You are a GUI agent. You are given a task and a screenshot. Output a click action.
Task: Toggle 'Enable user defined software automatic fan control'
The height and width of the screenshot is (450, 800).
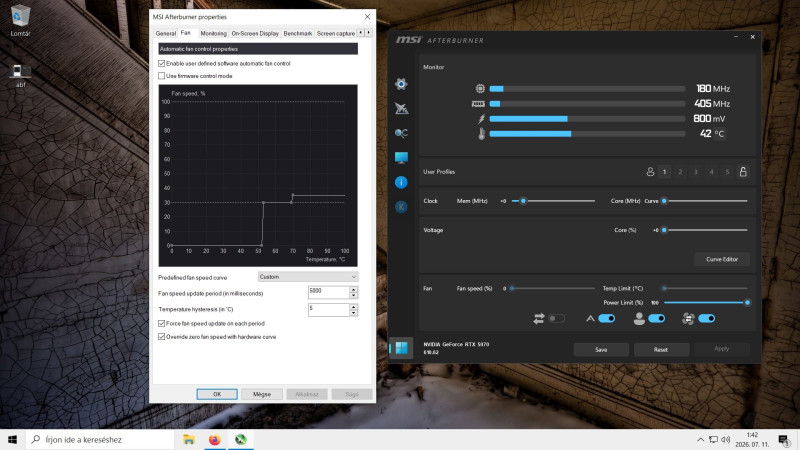tap(162, 64)
